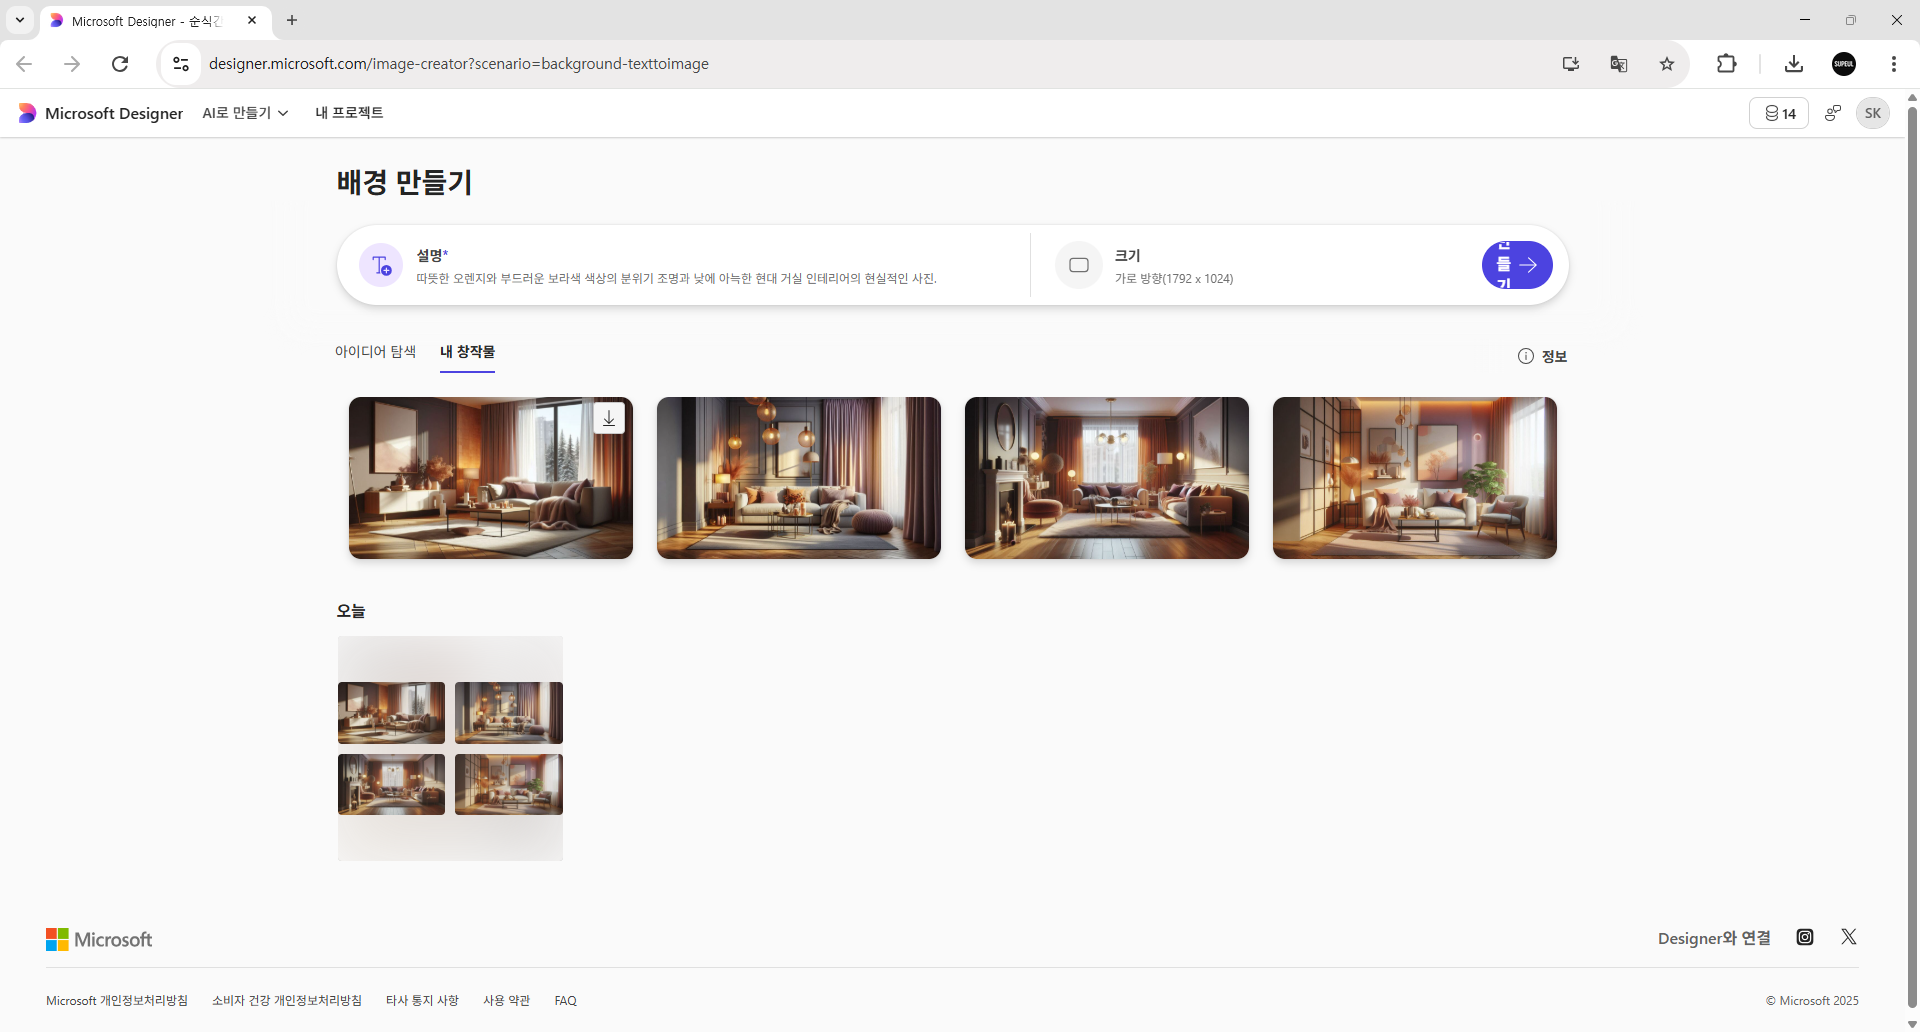
Task: Click the blue generate arrow button
Action: coord(1517,265)
